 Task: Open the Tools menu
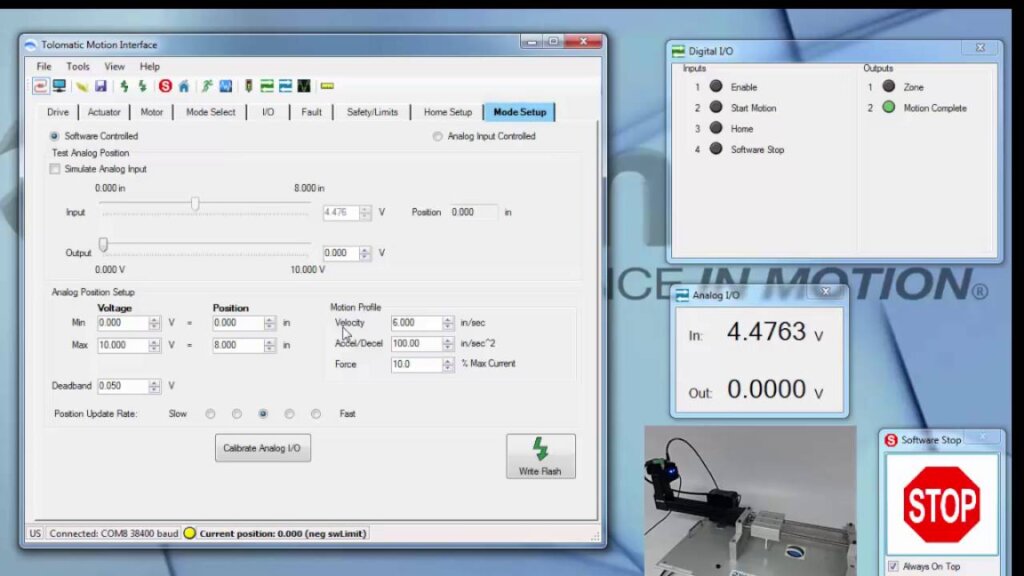click(x=78, y=66)
